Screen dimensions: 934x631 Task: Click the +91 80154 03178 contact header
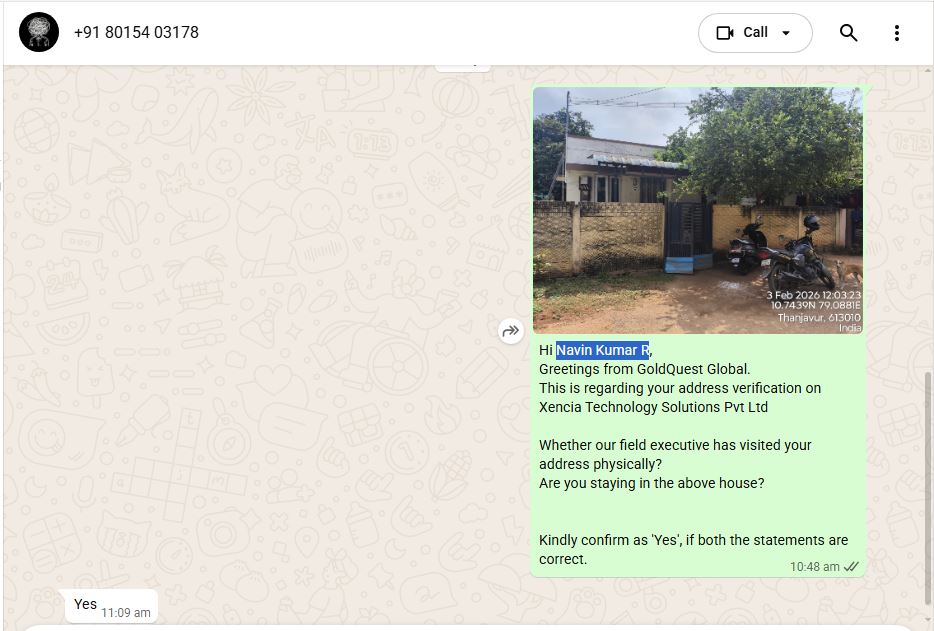coord(136,33)
